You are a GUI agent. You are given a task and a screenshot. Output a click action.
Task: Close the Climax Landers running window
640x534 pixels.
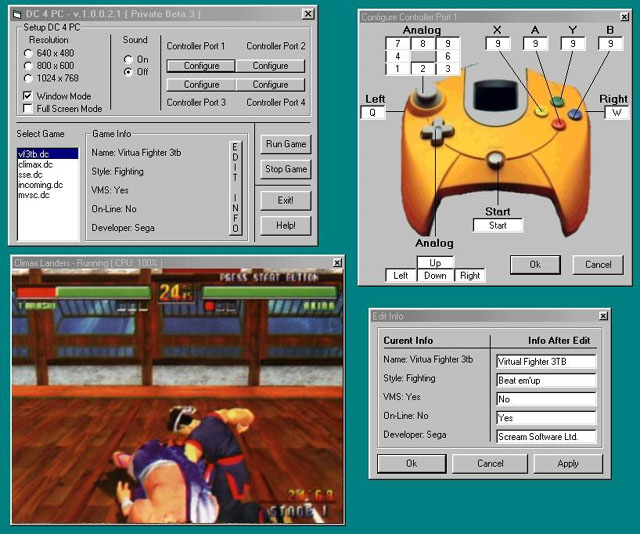[337, 263]
